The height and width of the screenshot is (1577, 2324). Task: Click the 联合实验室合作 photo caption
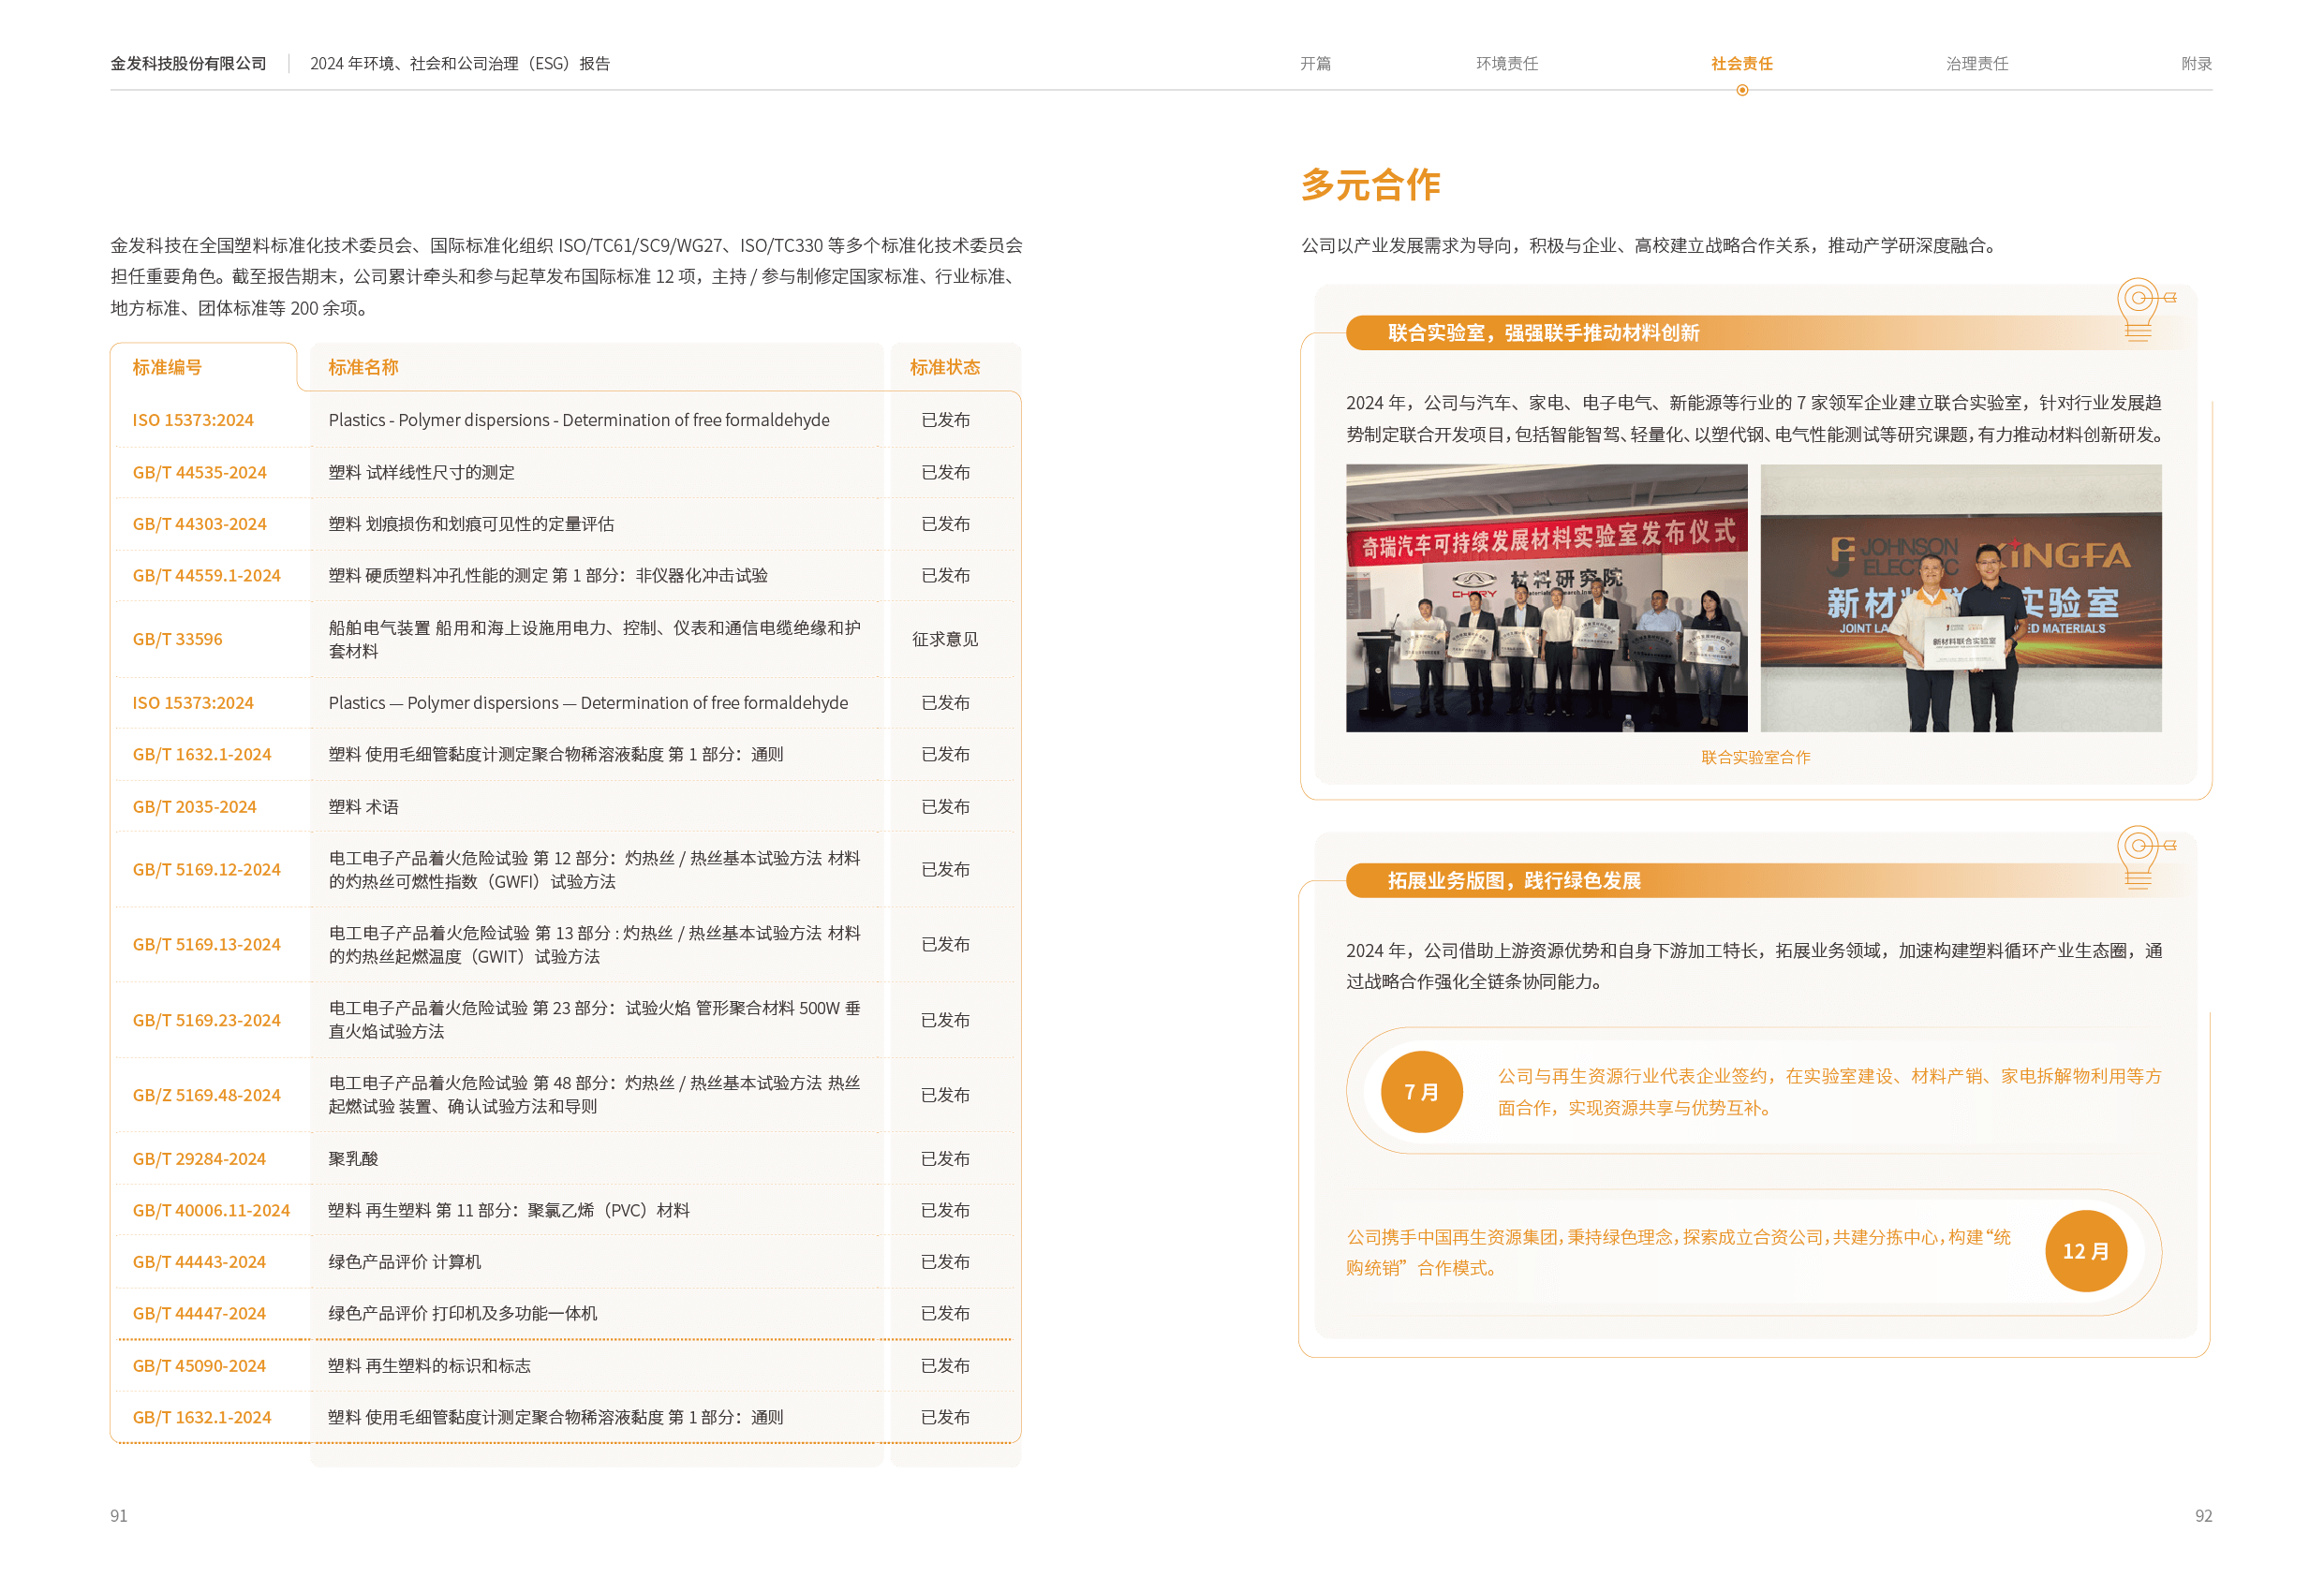(1755, 757)
